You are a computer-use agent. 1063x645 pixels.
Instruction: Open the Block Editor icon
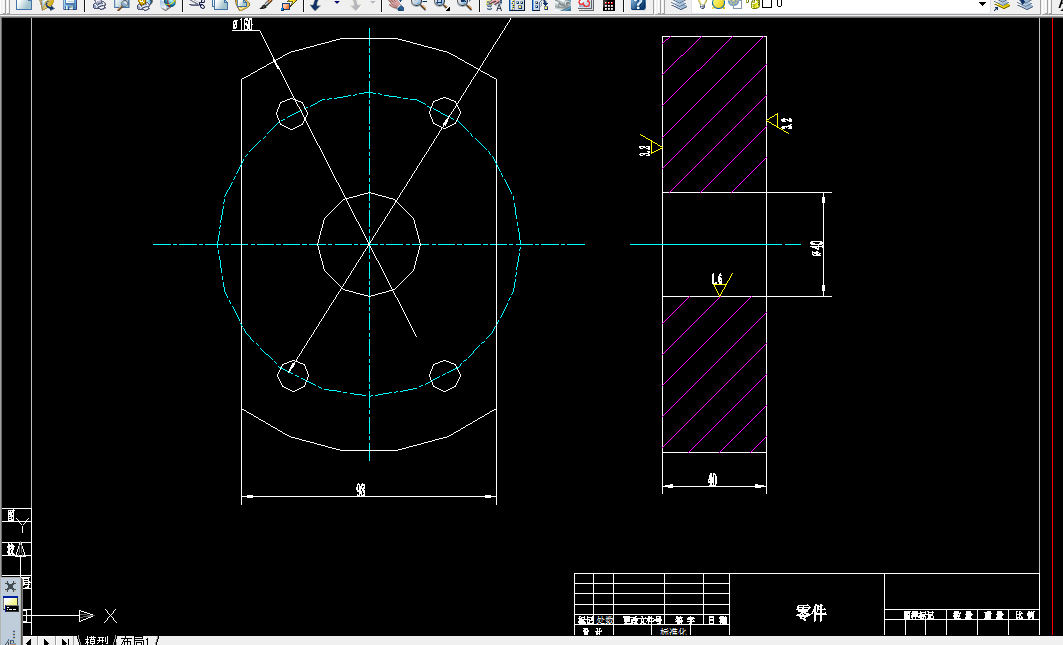click(x=289, y=4)
